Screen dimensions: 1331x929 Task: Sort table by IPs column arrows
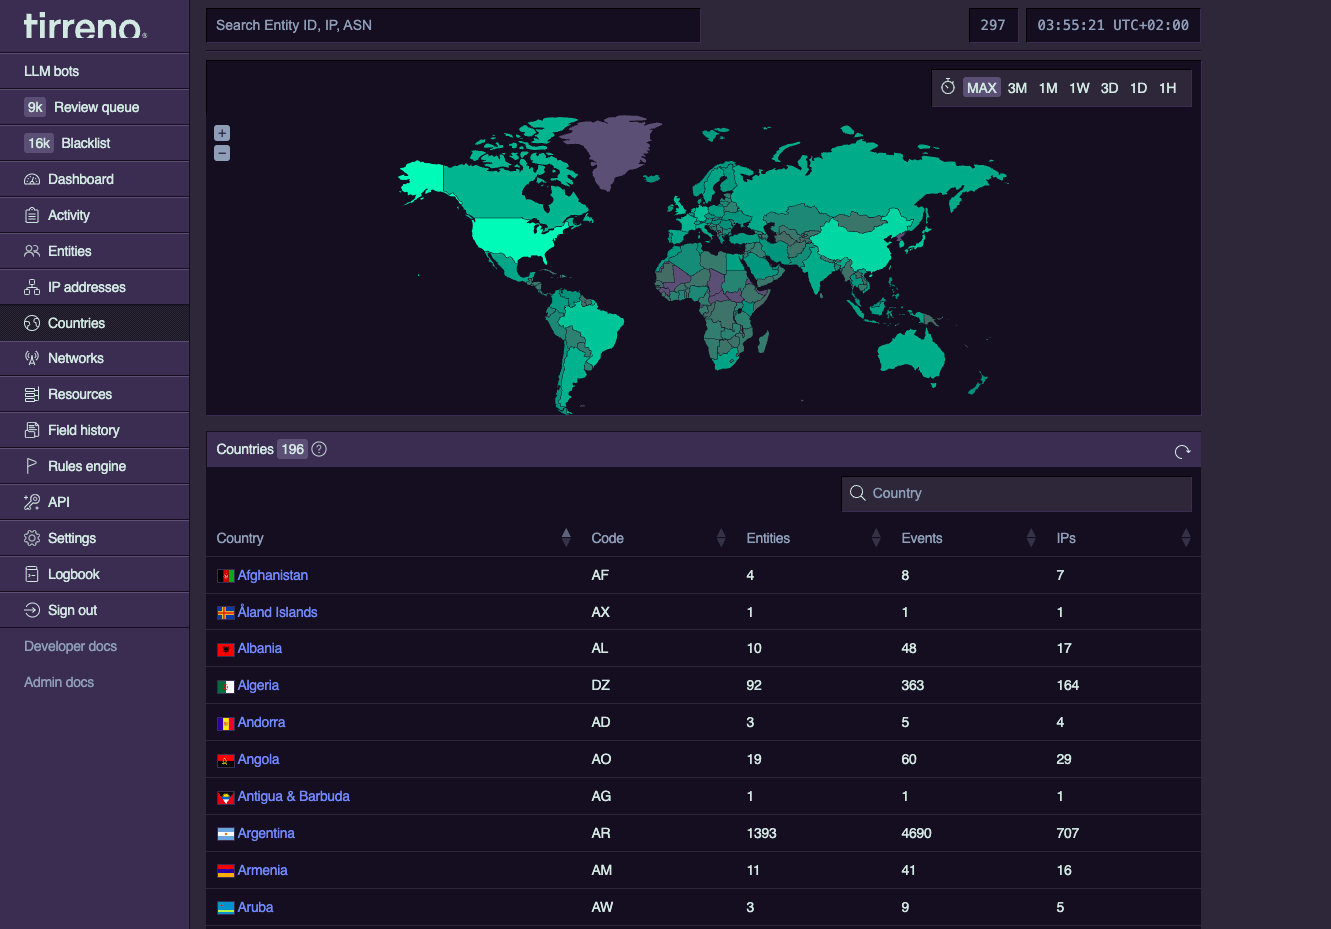1186,538
